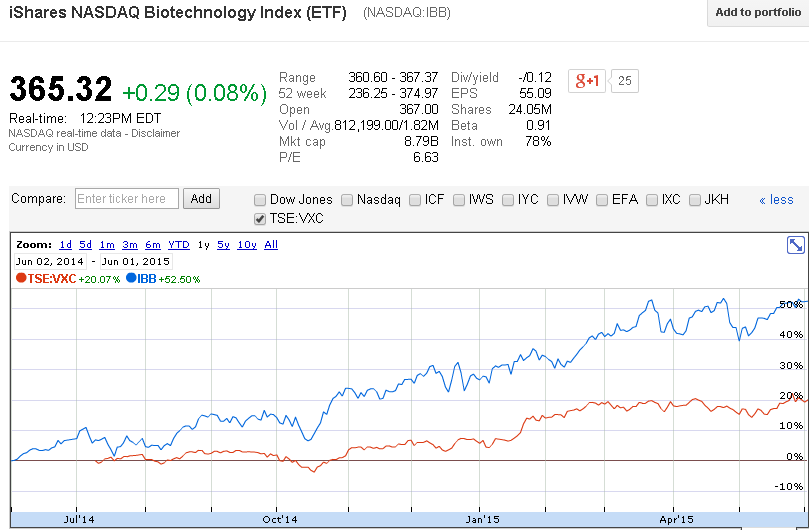Focus the Enter ticker here field
This screenshot has width=809, height=530.
(x=127, y=199)
